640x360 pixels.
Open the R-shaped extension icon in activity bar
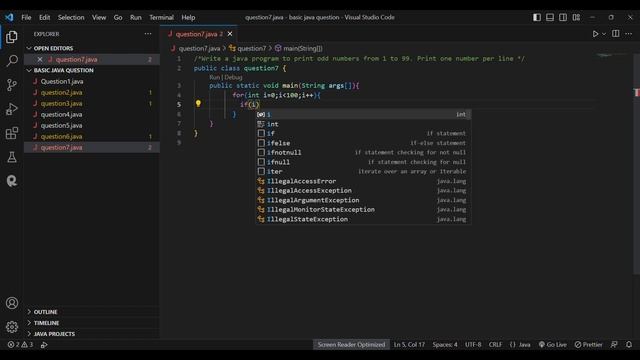12,181
